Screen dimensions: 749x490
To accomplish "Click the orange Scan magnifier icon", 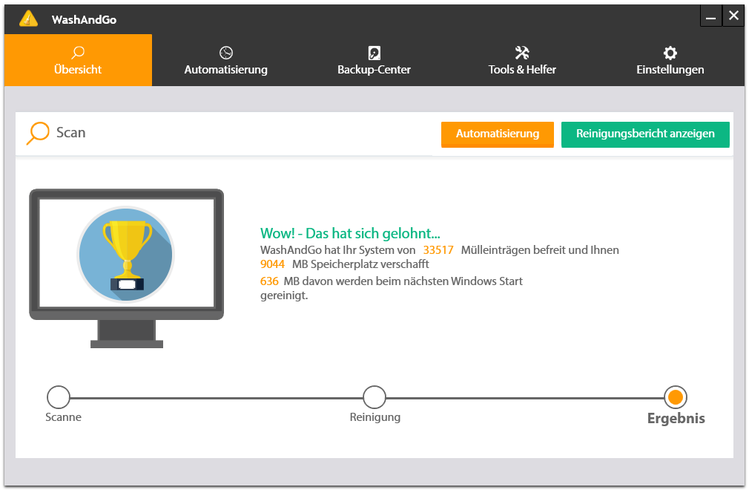I will point(38,133).
